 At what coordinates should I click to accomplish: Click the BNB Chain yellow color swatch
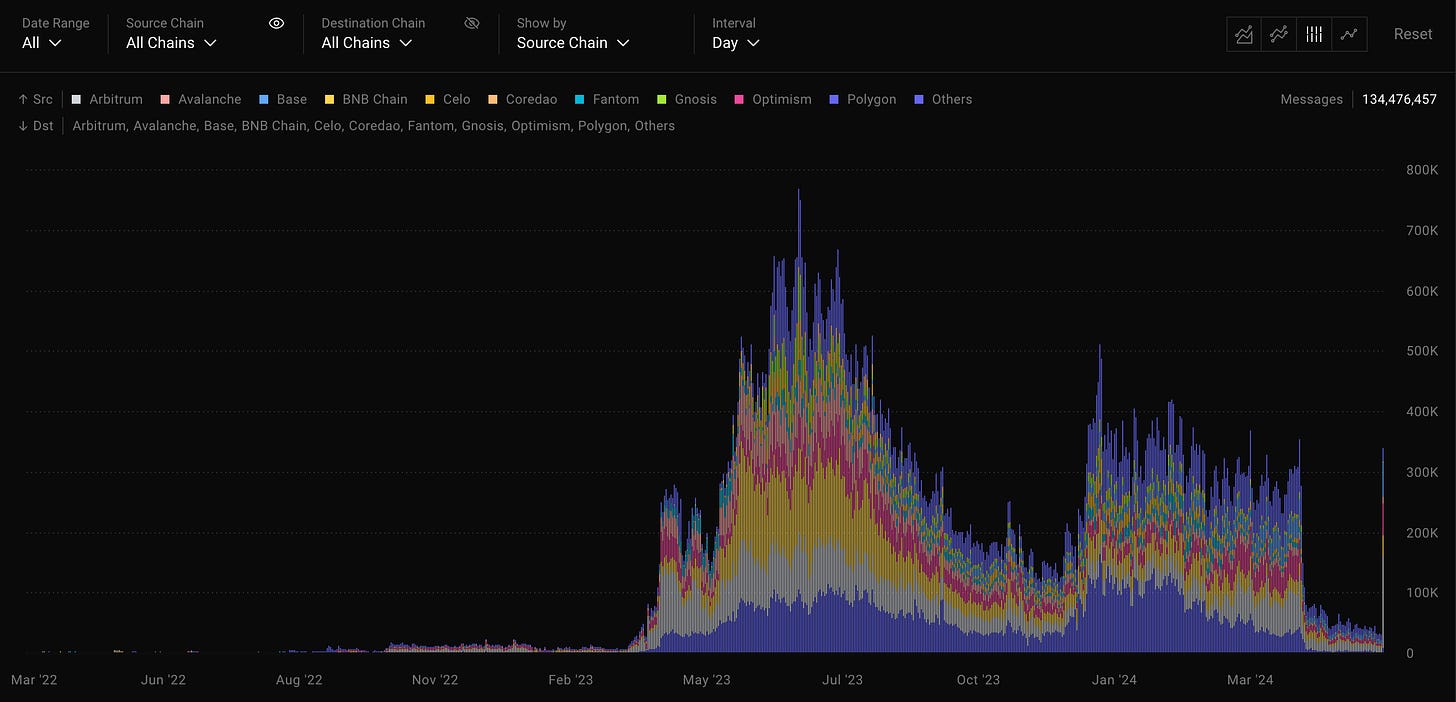click(330, 99)
